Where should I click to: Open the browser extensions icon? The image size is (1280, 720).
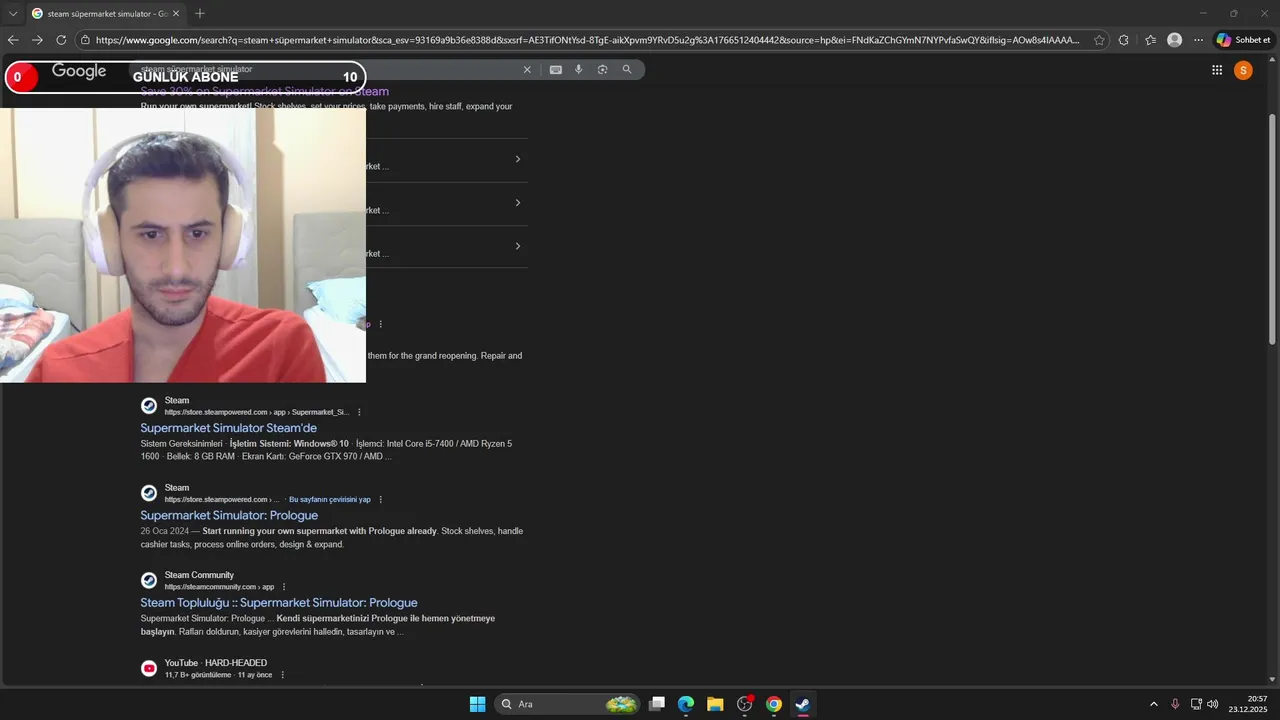[1124, 40]
